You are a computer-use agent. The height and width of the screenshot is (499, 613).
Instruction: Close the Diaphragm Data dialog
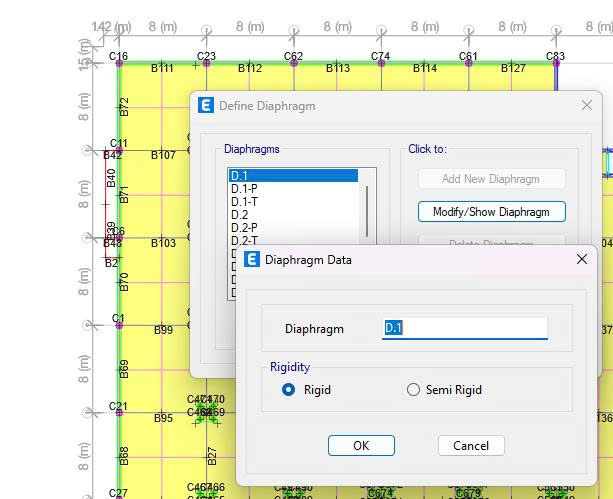[x=582, y=259]
